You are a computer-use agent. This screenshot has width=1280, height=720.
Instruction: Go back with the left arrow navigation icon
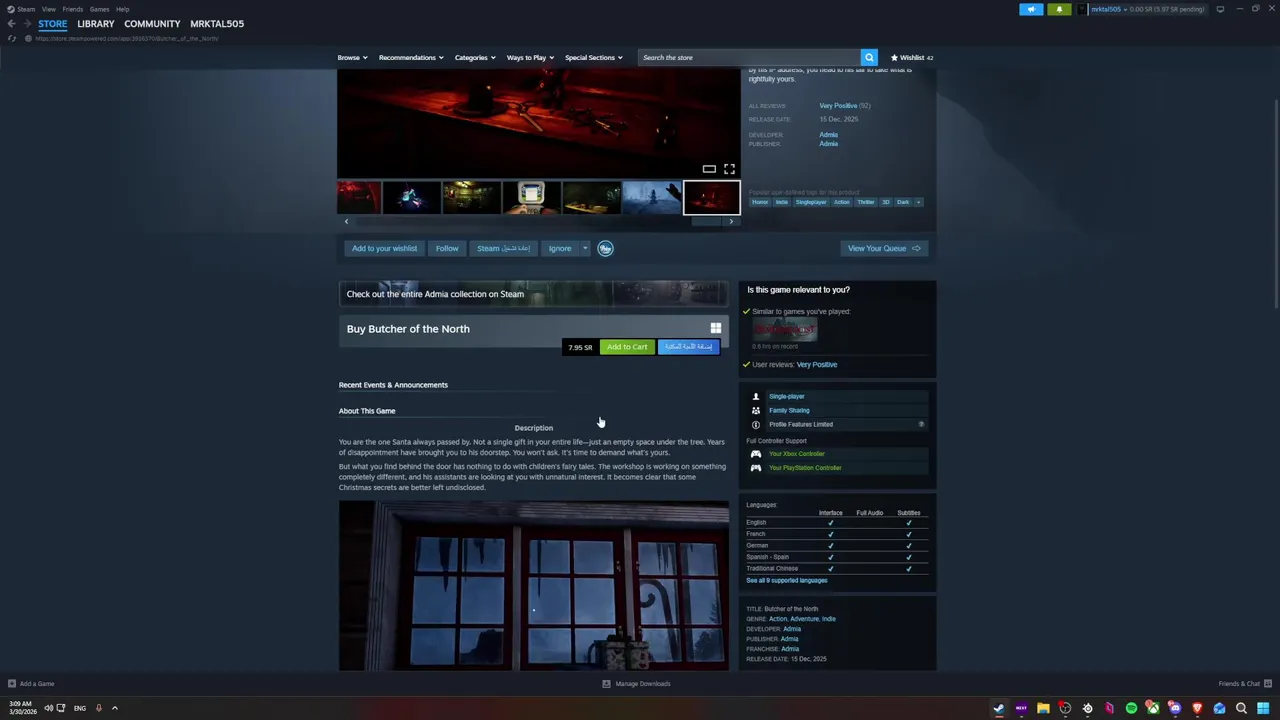(x=11, y=24)
